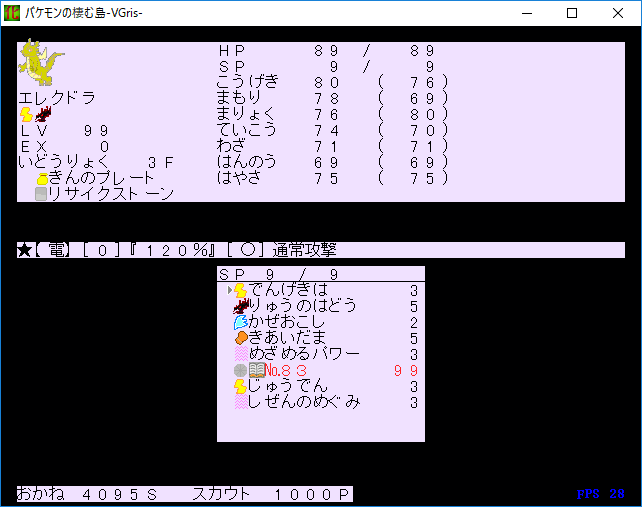This screenshot has width=642, height=507.
Task: Click the pink pattern icon beside しぜんのめぐみ
Action: pos(241,402)
